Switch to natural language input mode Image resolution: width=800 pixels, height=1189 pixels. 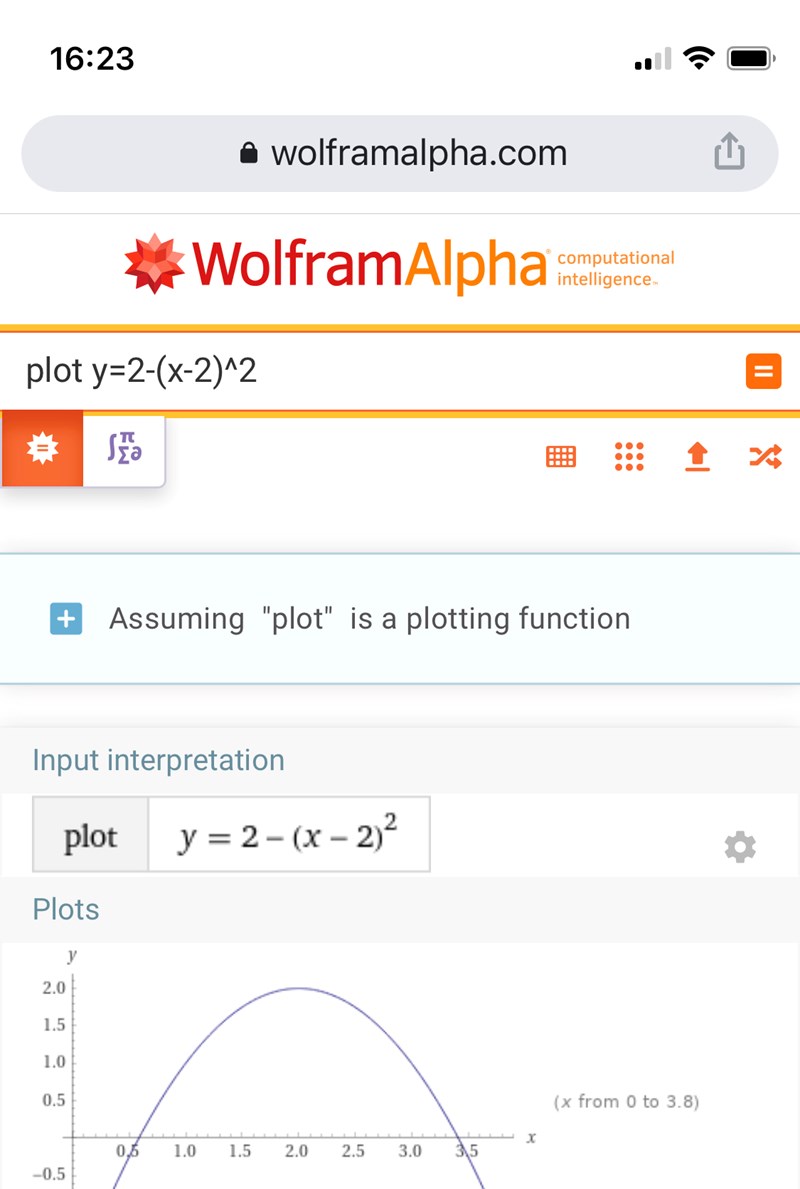click(x=42, y=451)
